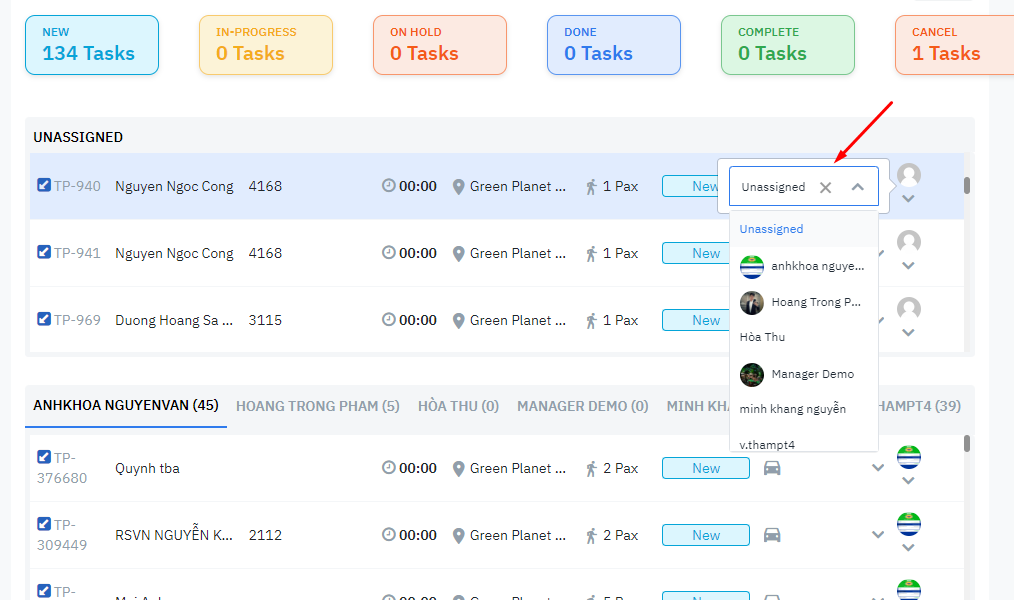Screen dimensions: 1014x600
Task: Toggle the checkbox for task TP-376680
Action: [x=44, y=457]
